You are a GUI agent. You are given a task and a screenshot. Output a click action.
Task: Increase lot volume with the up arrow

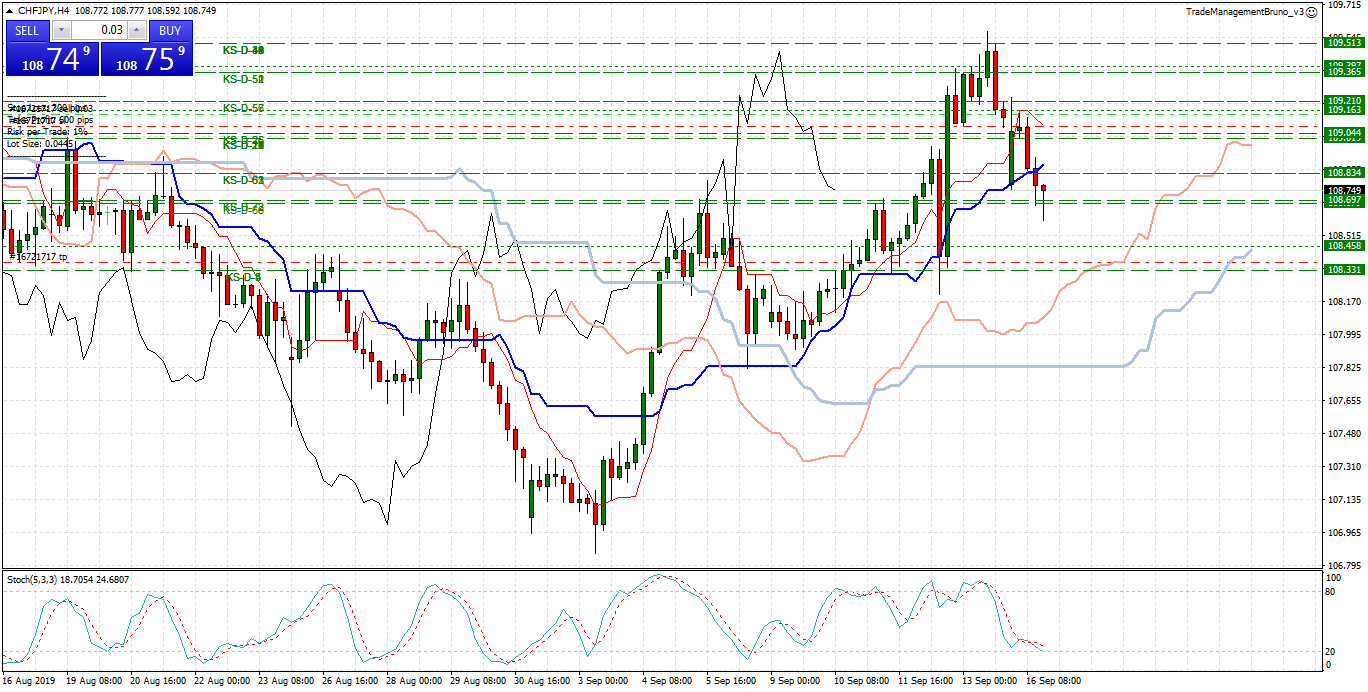coord(136,31)
